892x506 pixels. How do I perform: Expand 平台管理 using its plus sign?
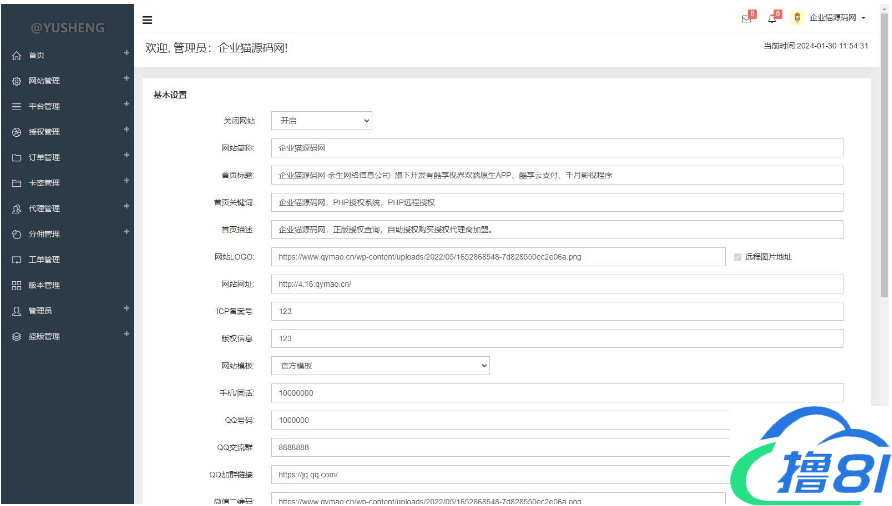pyautogui.click(x=126, y=104)
